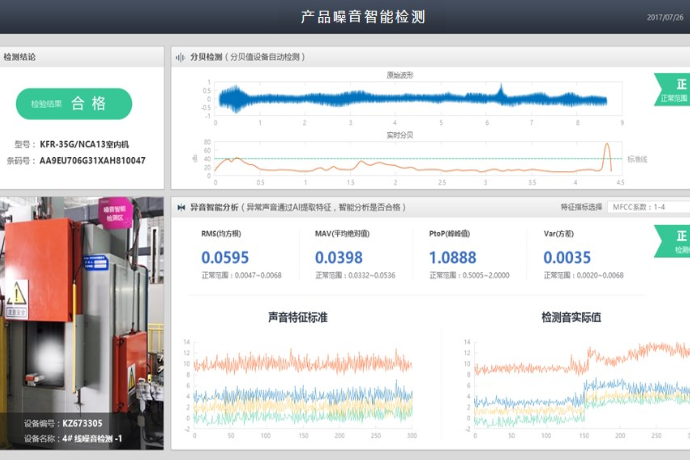Click the green status ribbon in anomaly analysis panel
This screenshot has width=690, height=460.
click(673, 240)
